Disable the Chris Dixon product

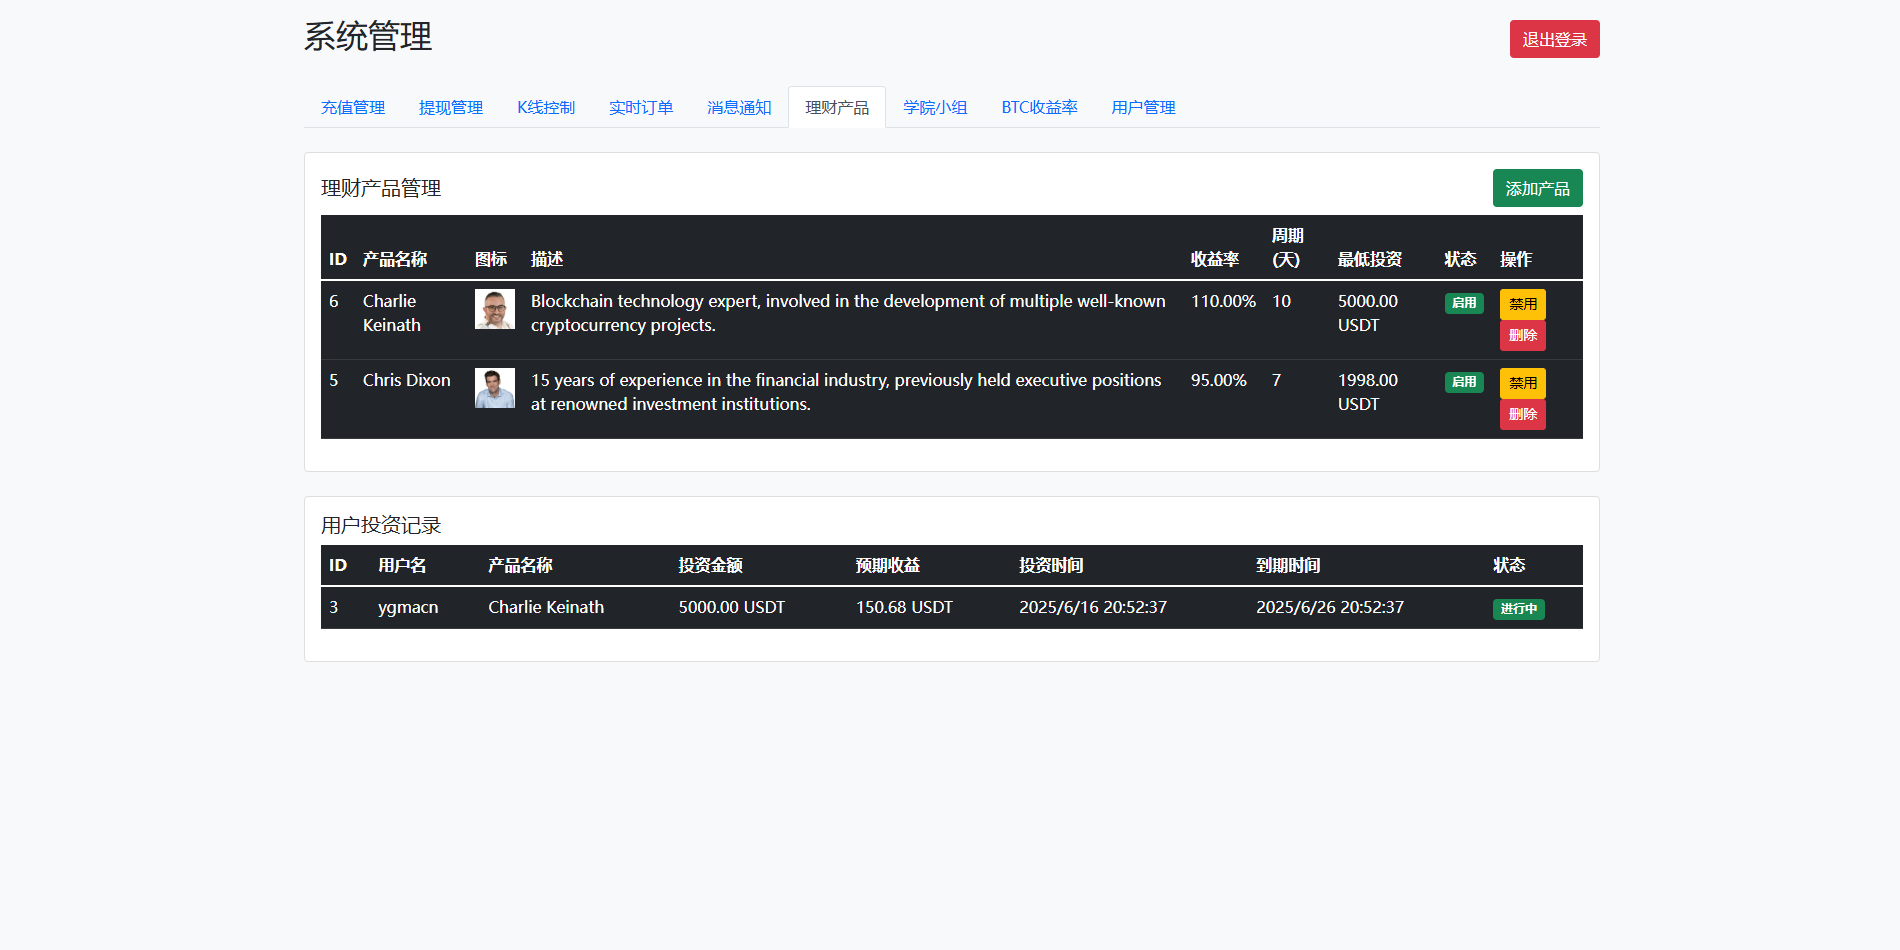click(x=1522, y=383)
